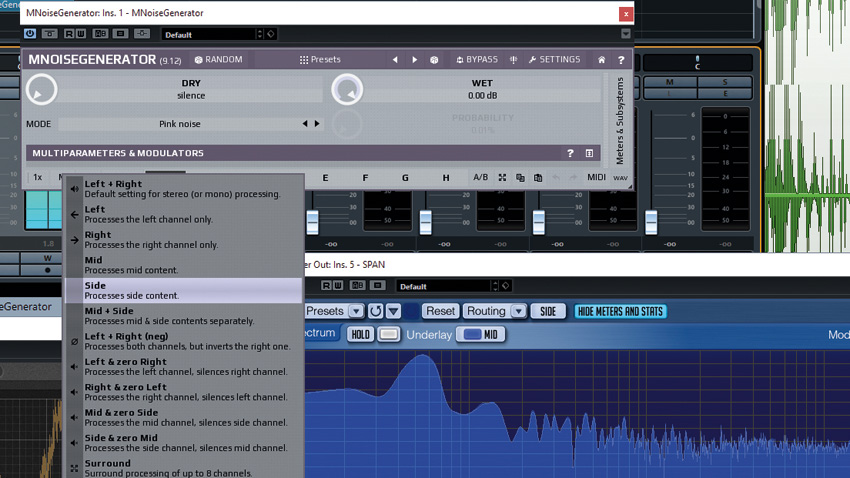The width and height of the screenshot is (850, 478).
Task: Open plugin SETTINGS
Action: click(x=554, y=60)
